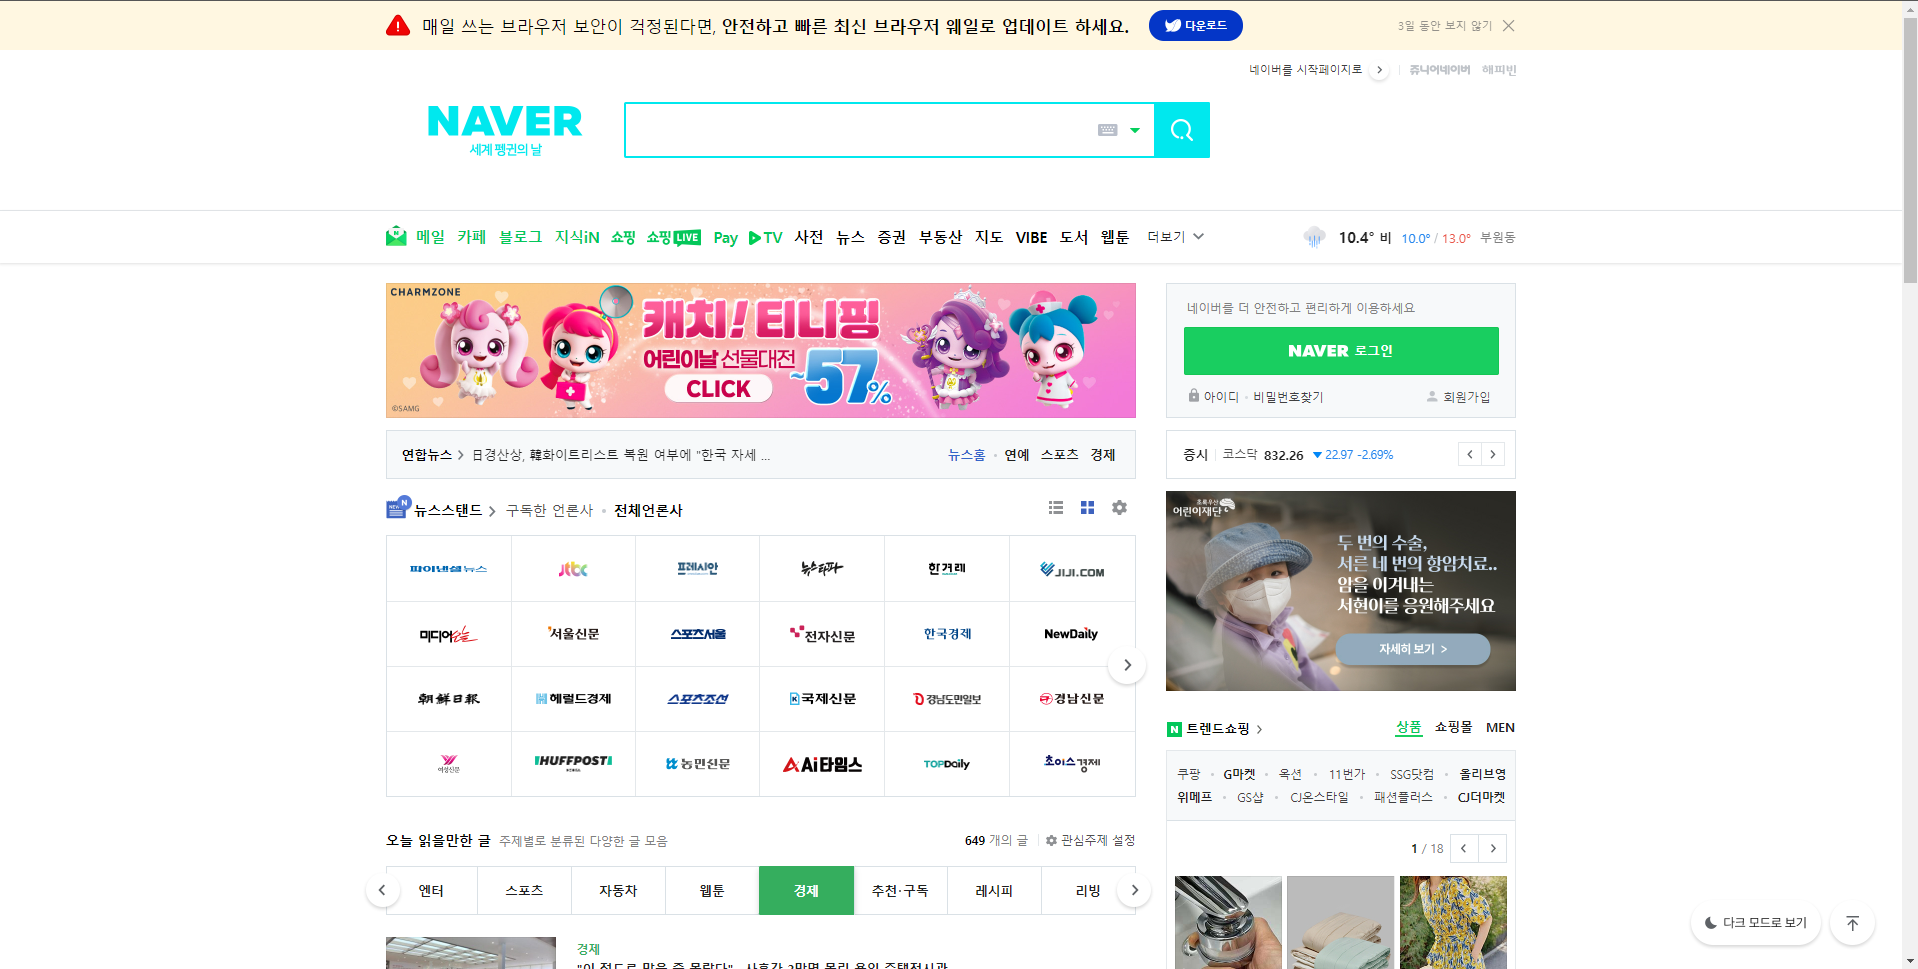Open the 뉴스홈 link

coord(966,455)
